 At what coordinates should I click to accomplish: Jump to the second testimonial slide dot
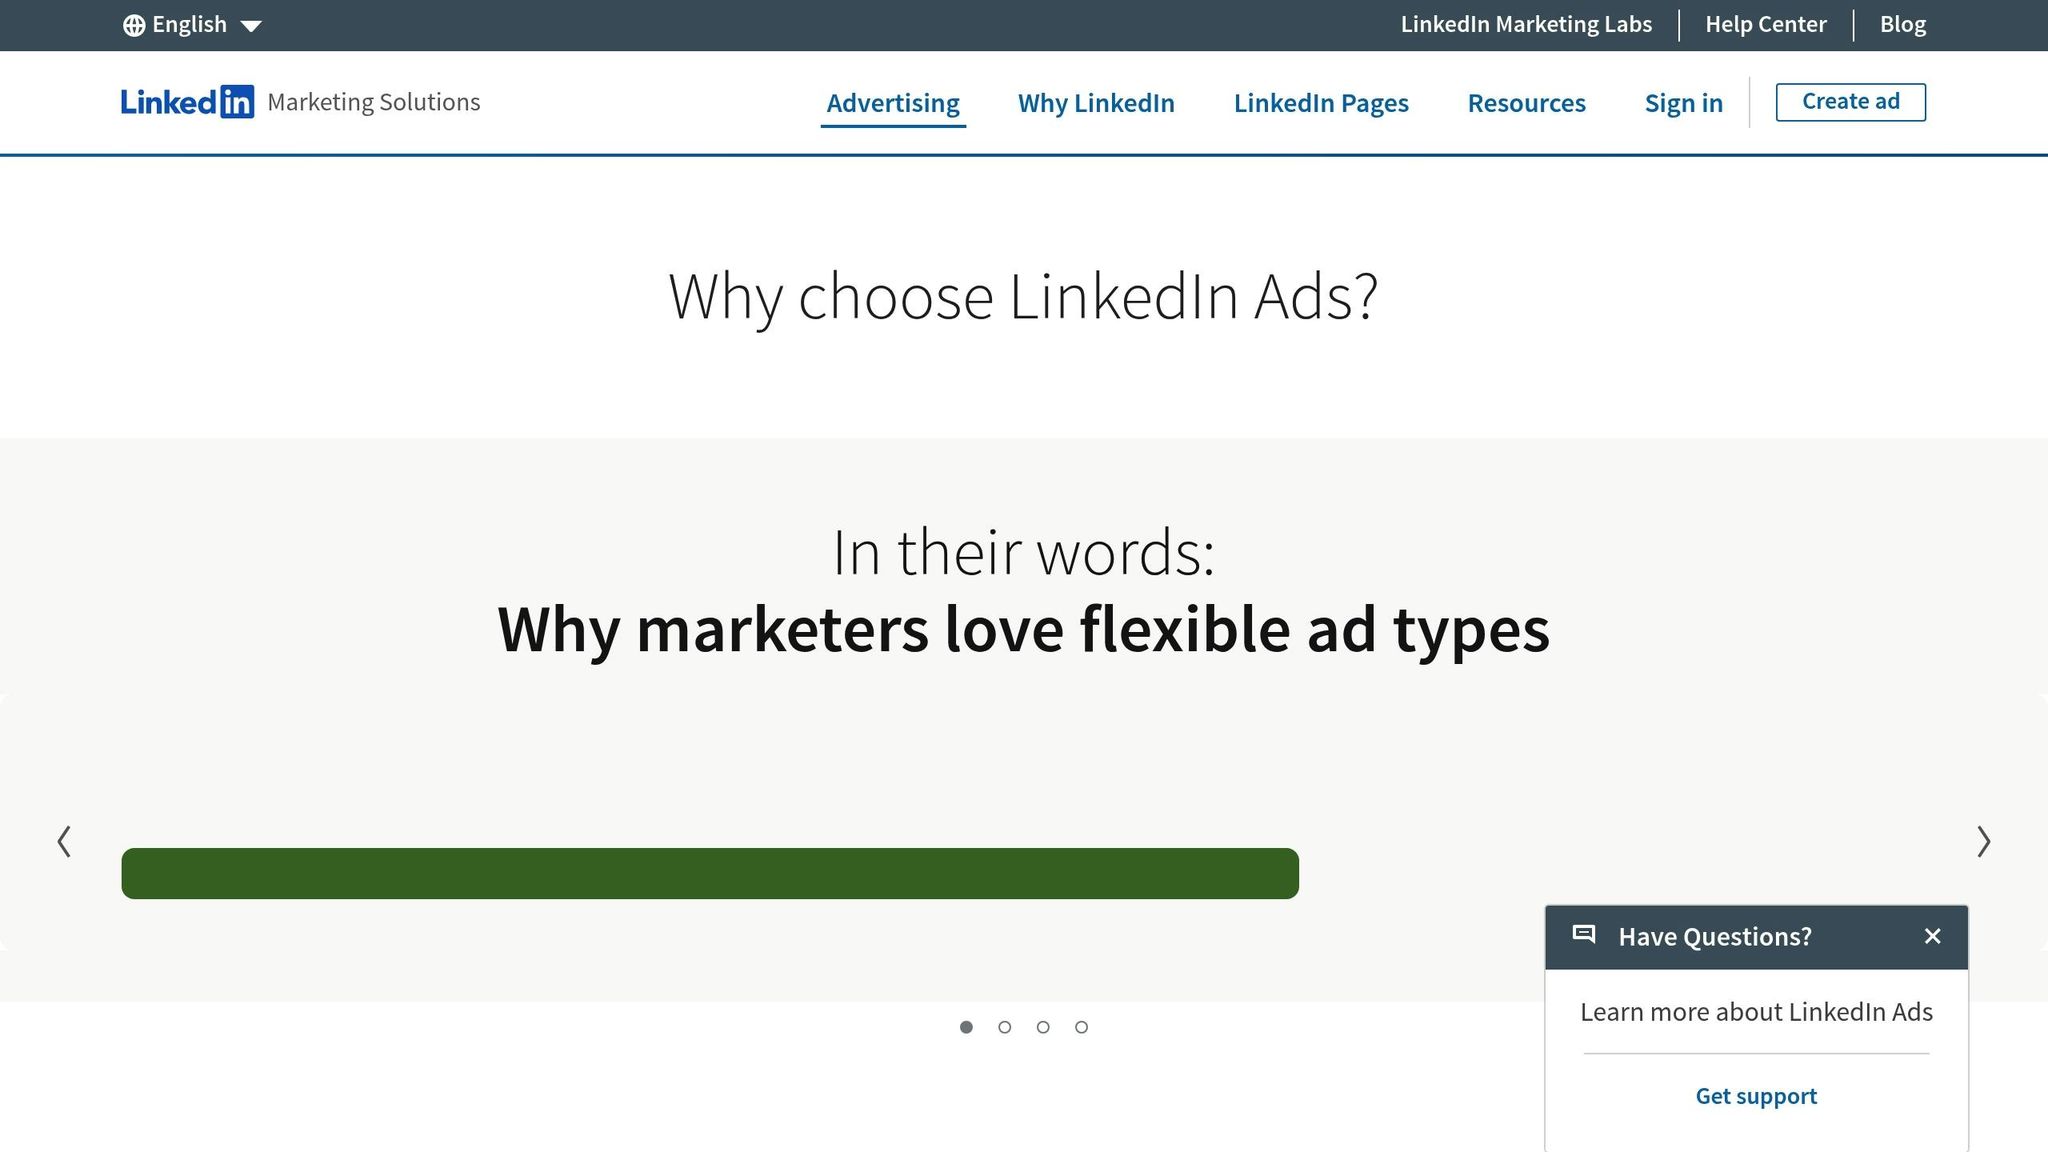pos(1005,1026)
